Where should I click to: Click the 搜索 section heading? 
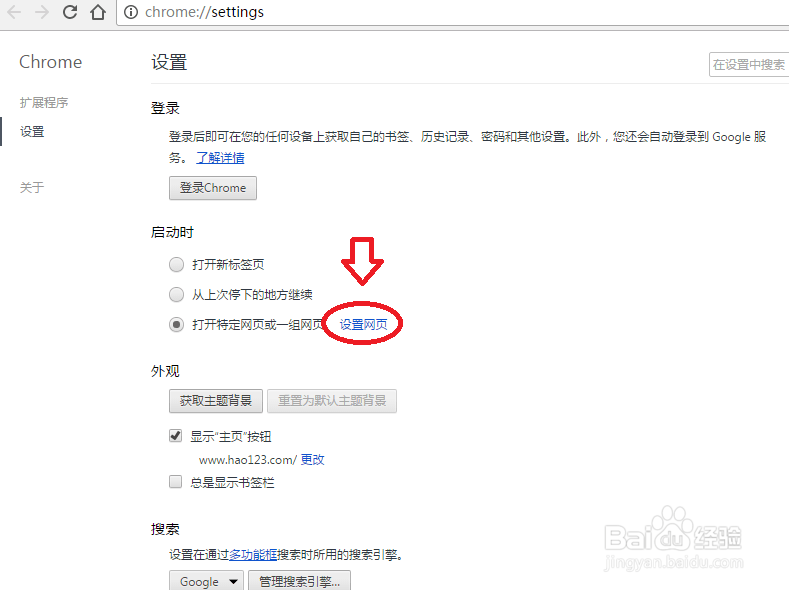(165, 529)
